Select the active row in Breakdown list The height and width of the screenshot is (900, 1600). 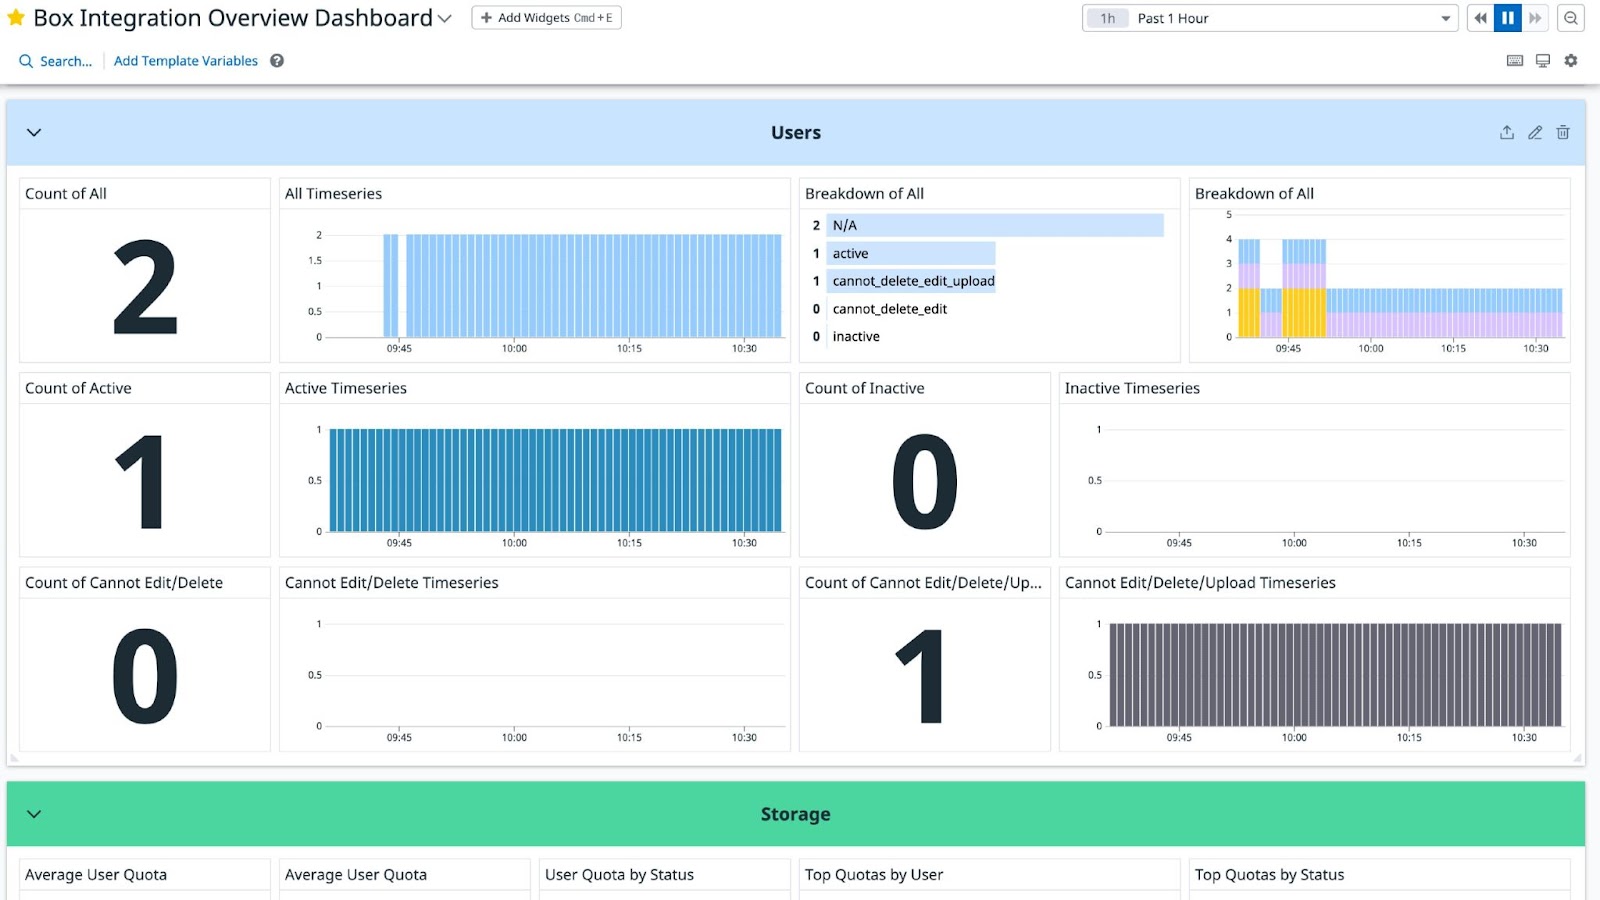[987, 253]
